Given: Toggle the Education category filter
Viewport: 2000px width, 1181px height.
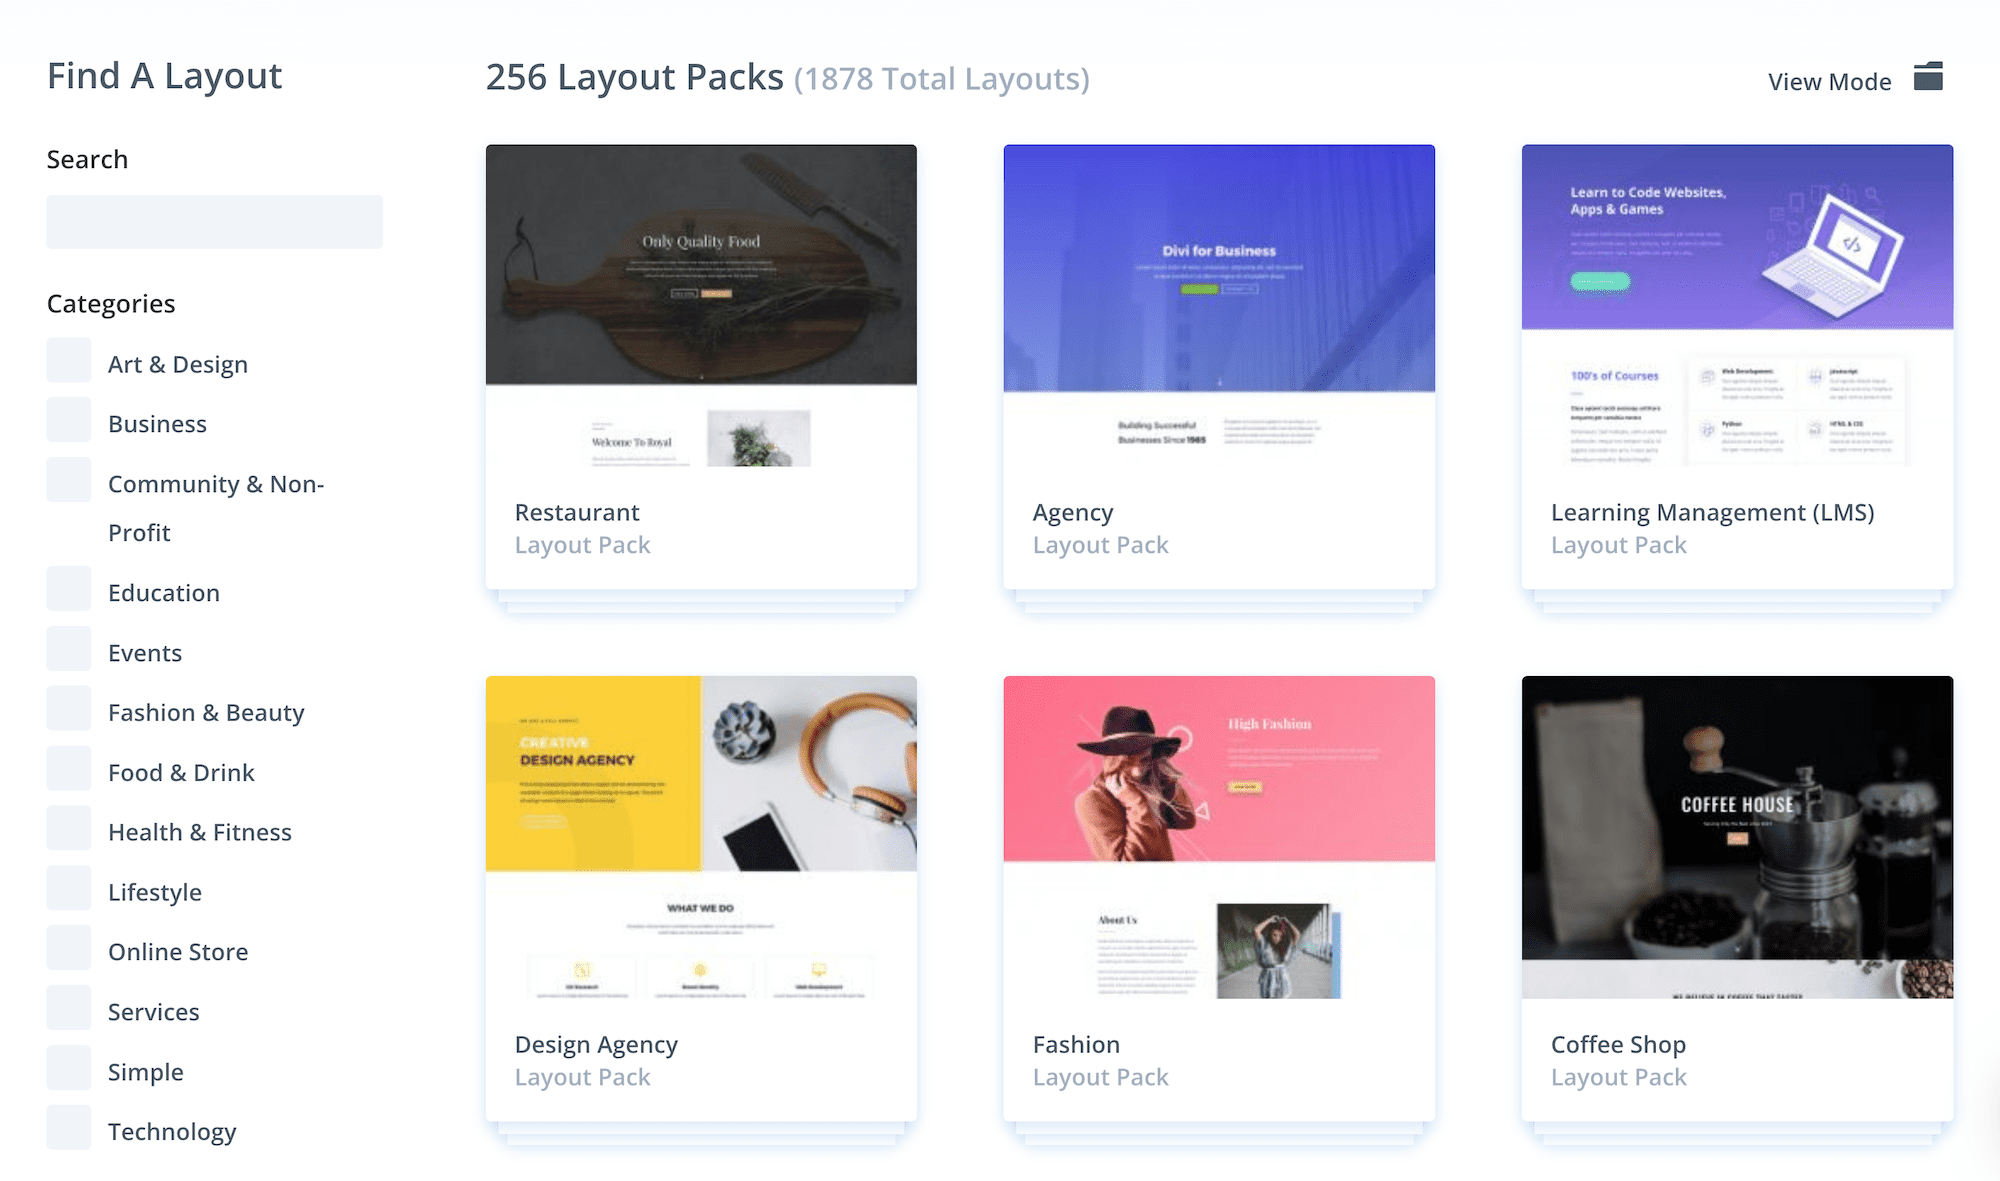Looking at the screenshot, I should tap(68, 588).
